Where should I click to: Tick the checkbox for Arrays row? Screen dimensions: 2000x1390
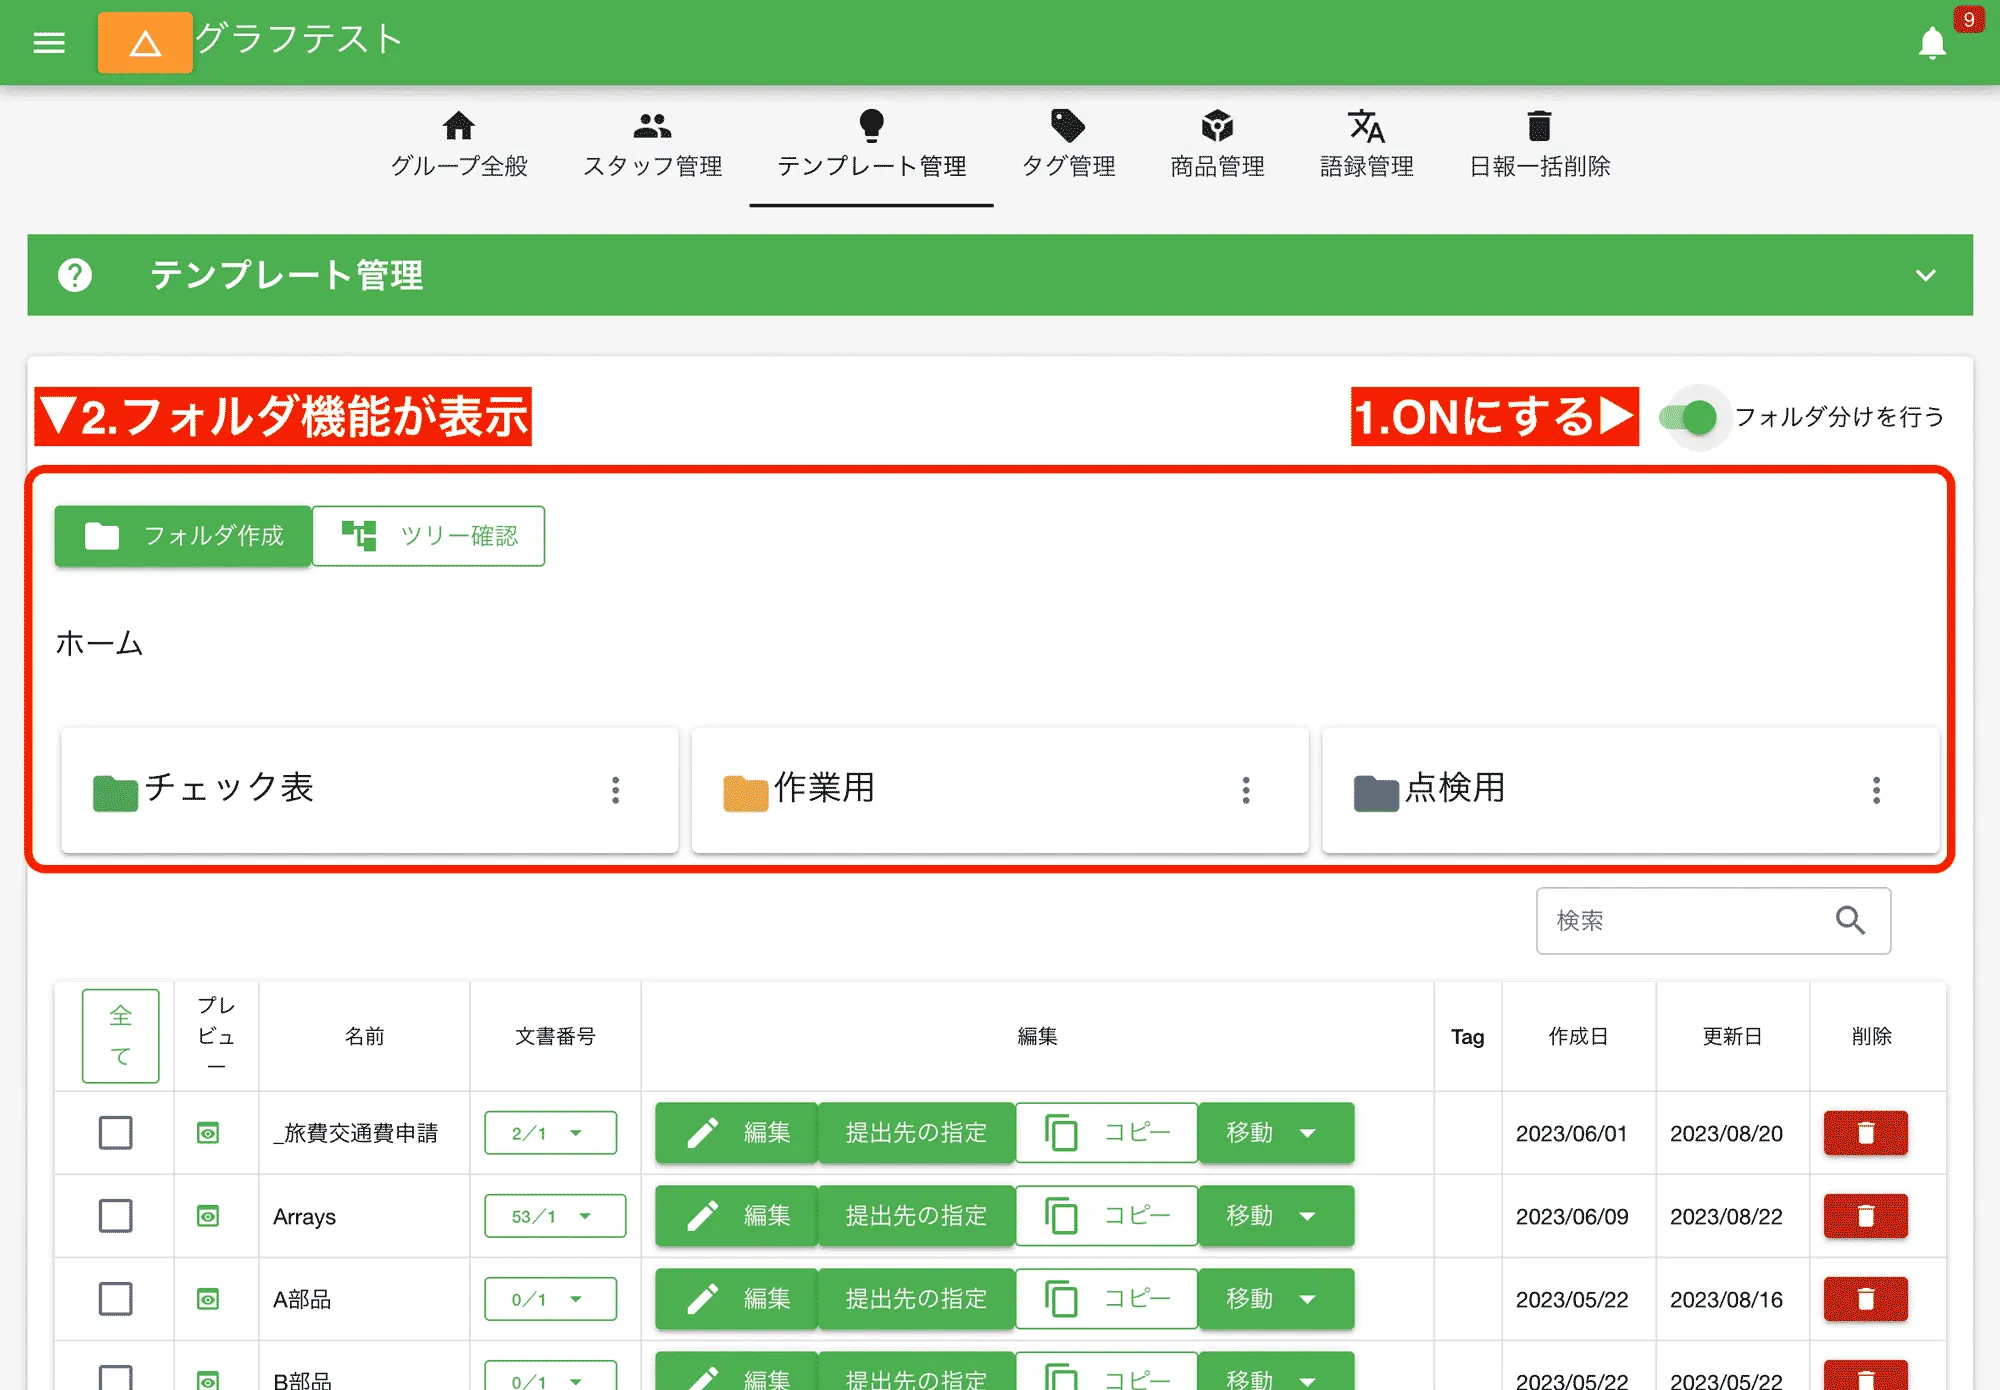pos(116,1216)
